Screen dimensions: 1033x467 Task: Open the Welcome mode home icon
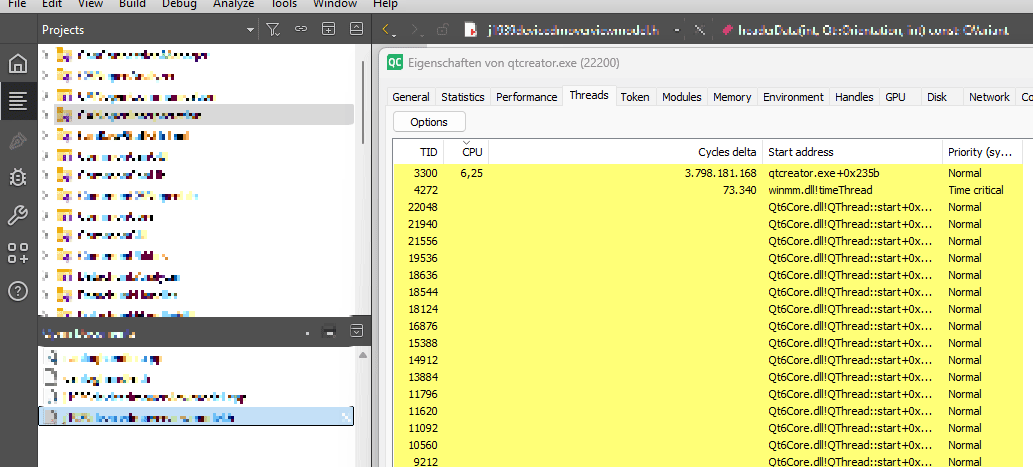point(17,65)
